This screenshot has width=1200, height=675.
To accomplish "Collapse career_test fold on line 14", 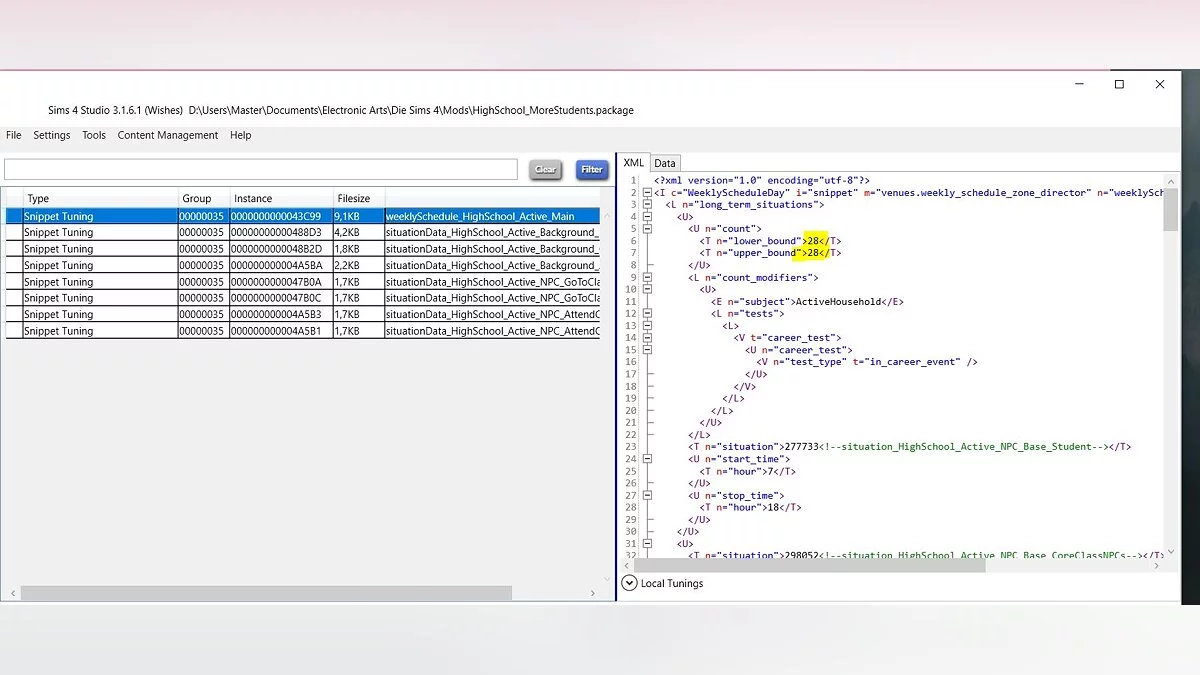I will tap(647, 338).
